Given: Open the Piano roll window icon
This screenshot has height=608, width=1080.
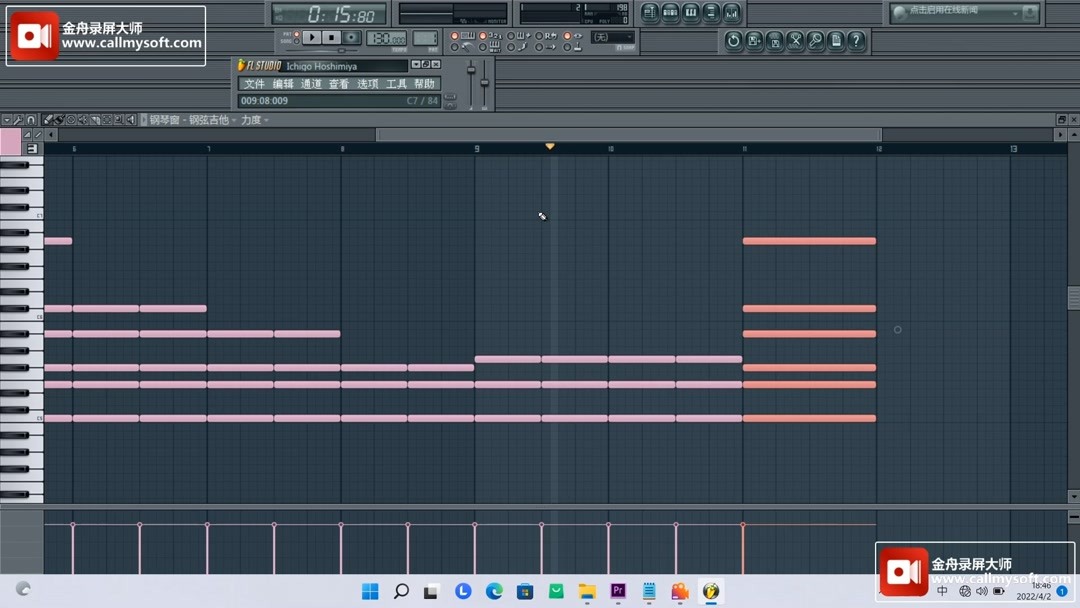Looking at the screenshot, I should [x=691, y=11].
